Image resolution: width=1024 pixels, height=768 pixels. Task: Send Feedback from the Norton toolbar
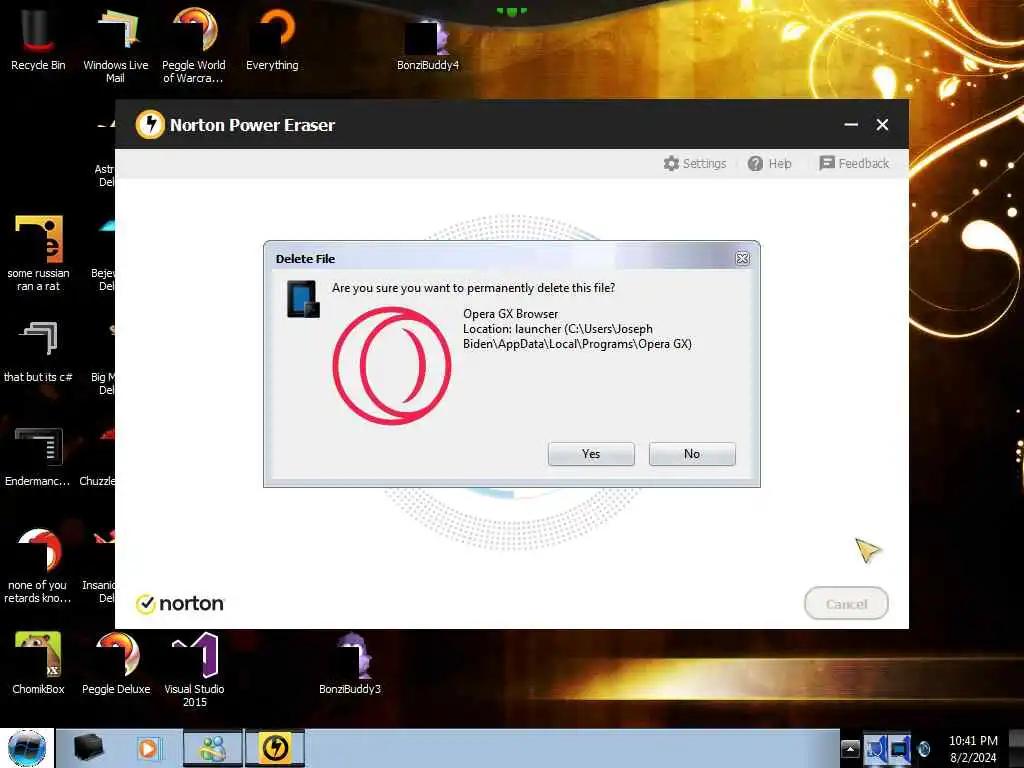pos(854,163)
